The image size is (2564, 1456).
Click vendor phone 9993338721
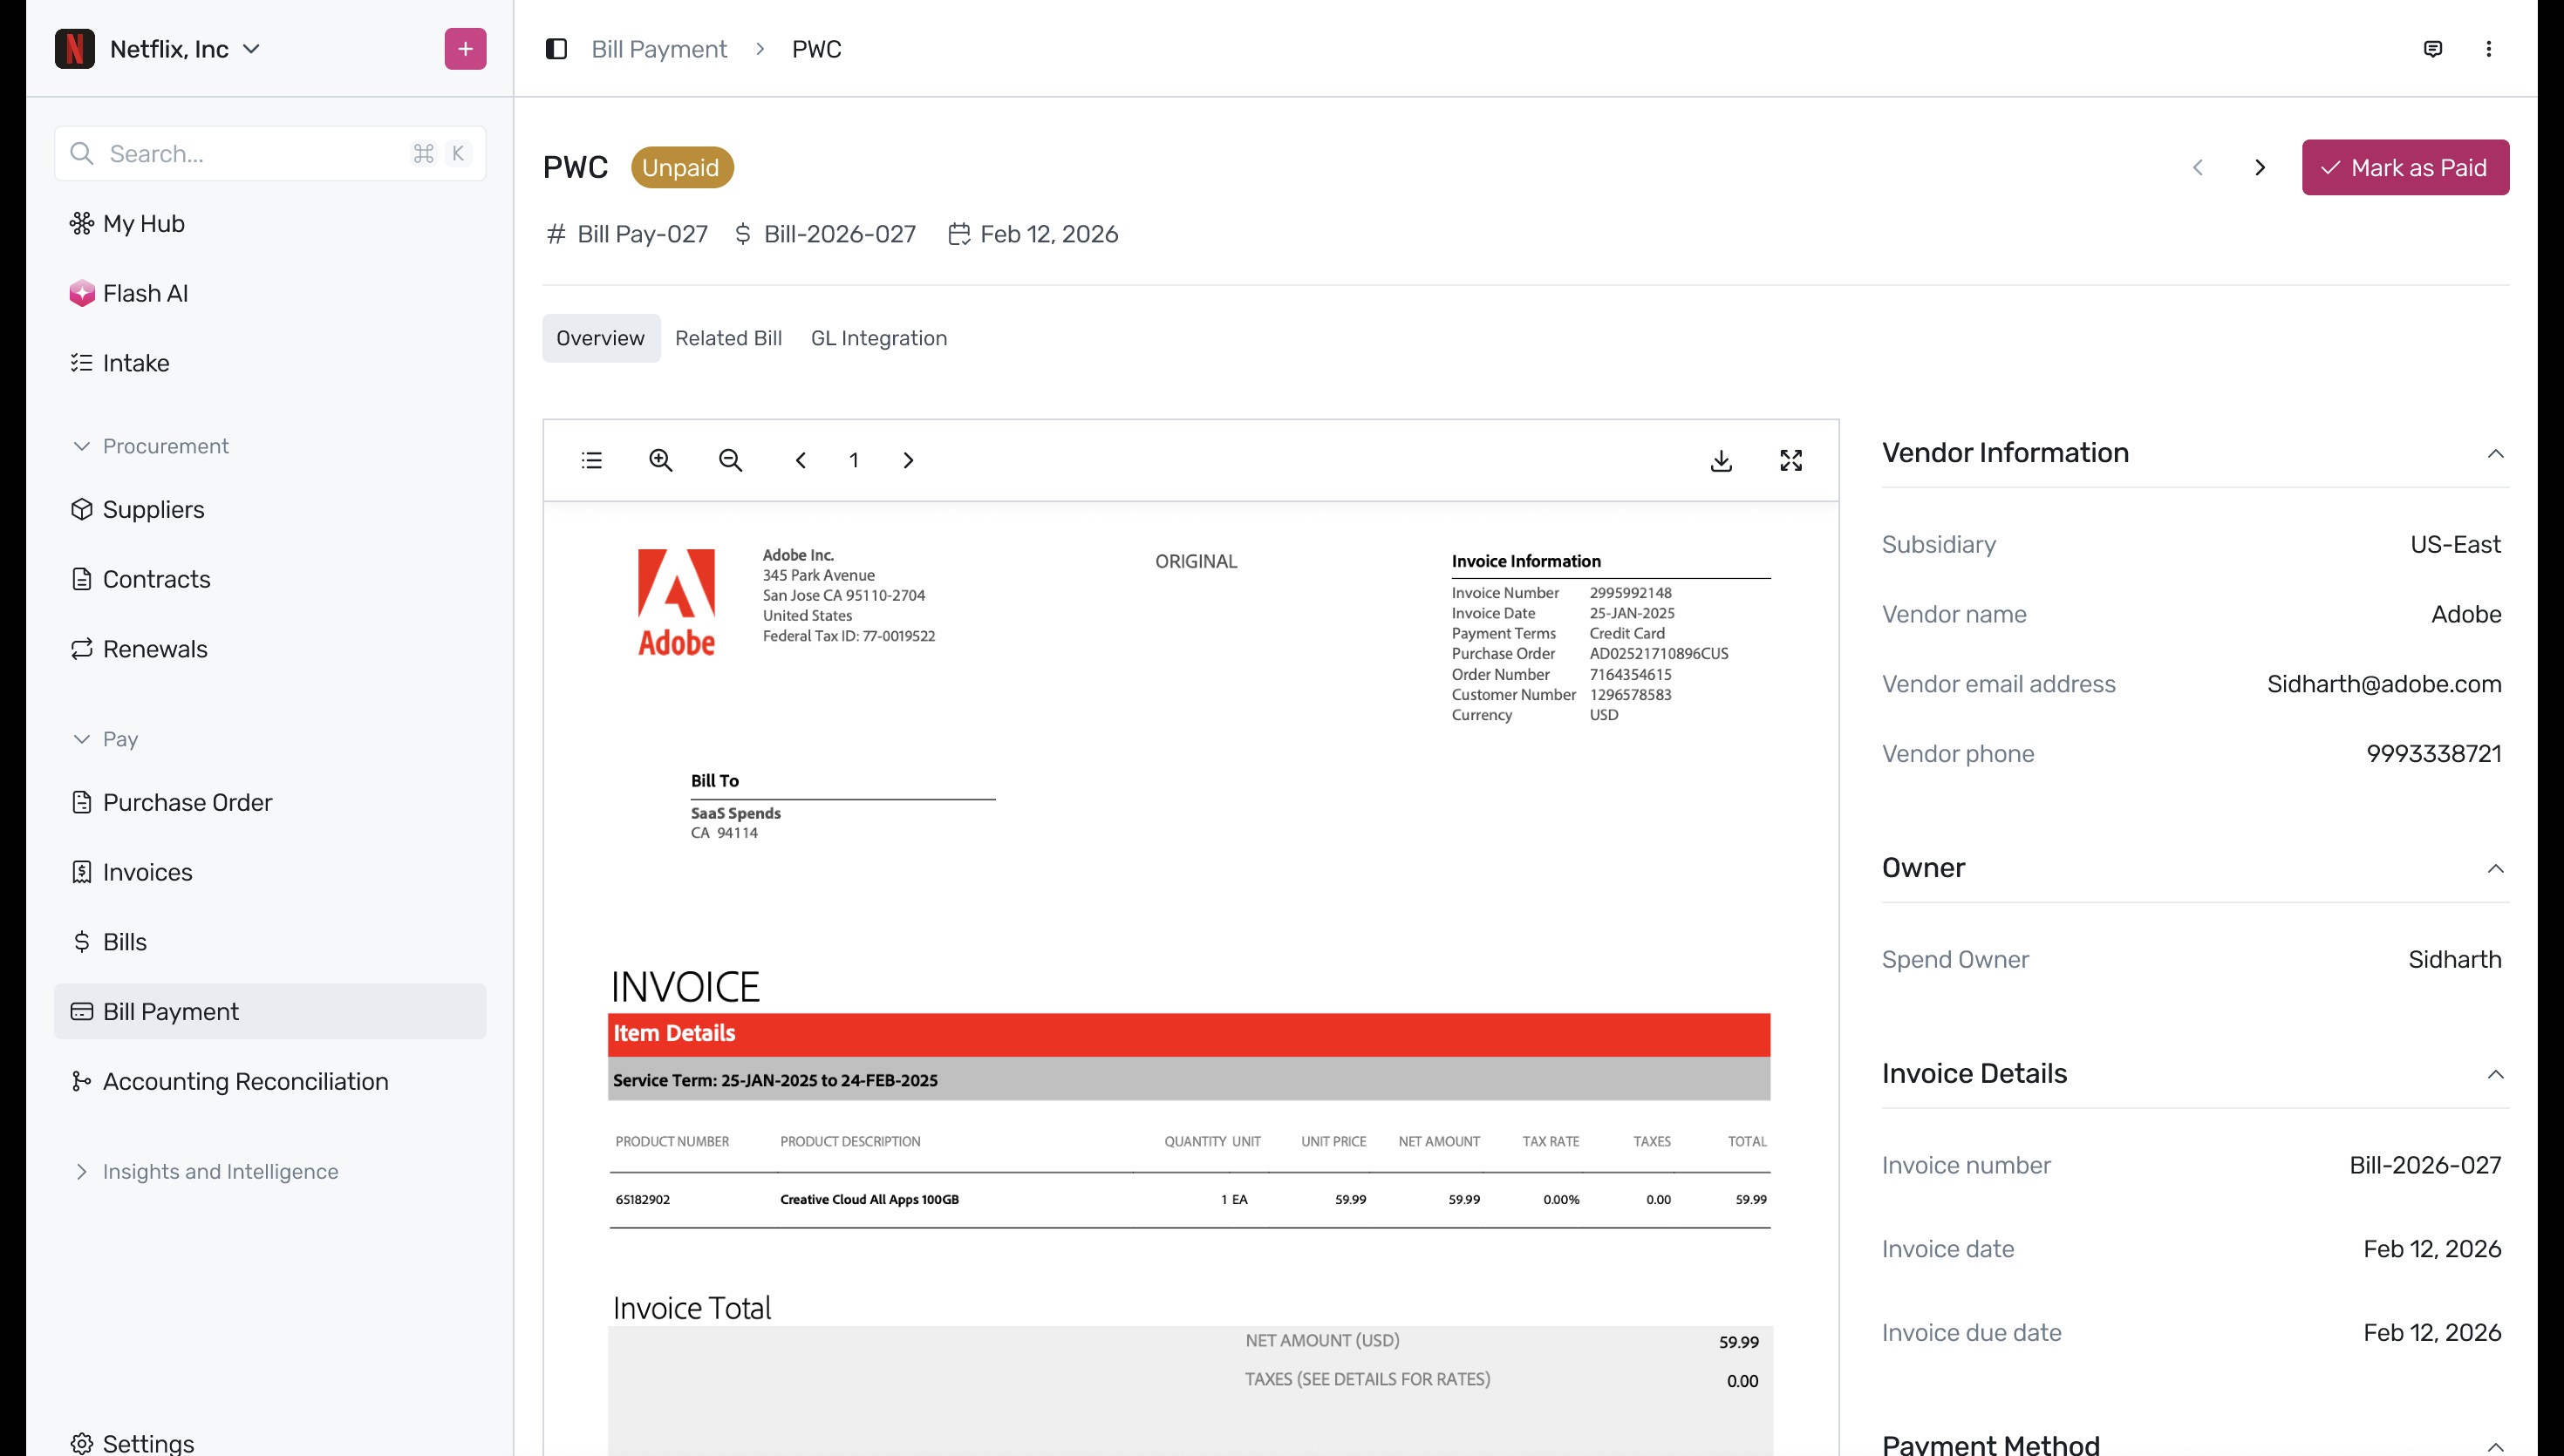pos(2433,754)
